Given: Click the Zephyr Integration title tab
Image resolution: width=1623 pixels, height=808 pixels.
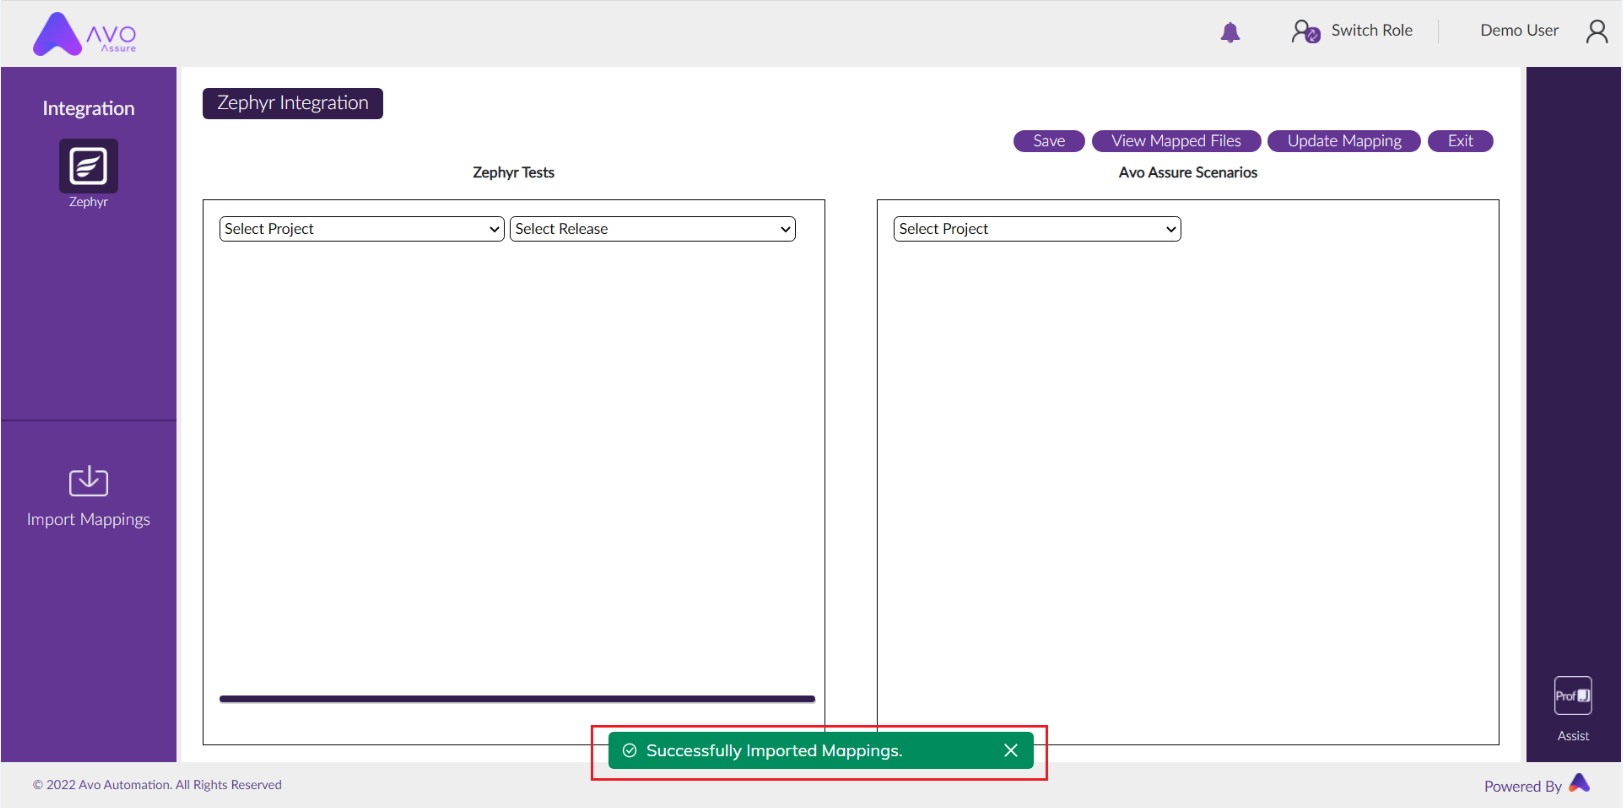Looking at the screenshot, I should click(x=293, y=103).
